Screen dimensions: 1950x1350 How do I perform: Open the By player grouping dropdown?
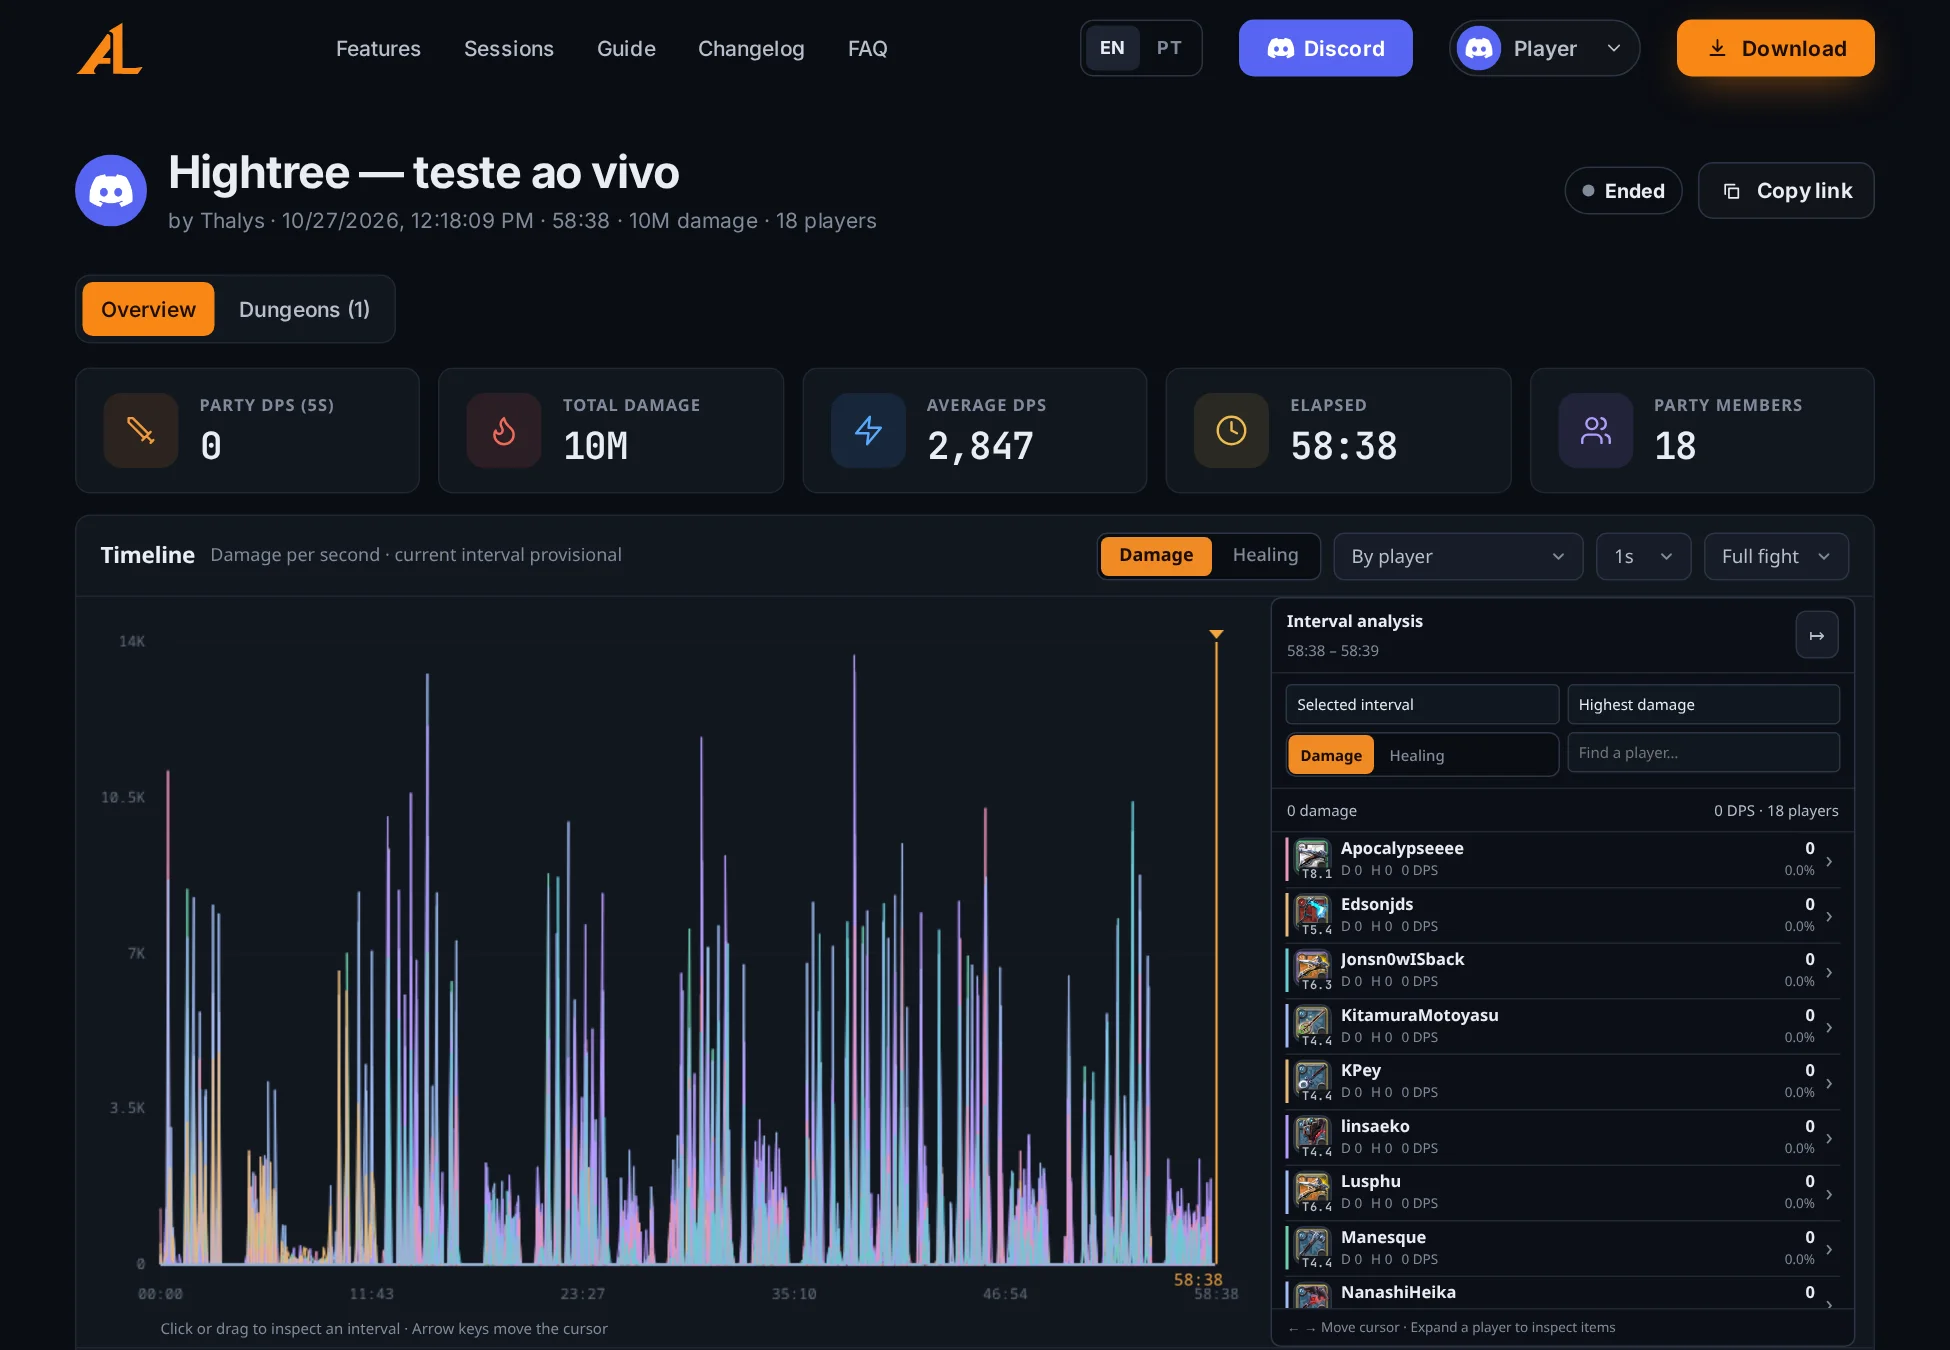(1458, 556)
